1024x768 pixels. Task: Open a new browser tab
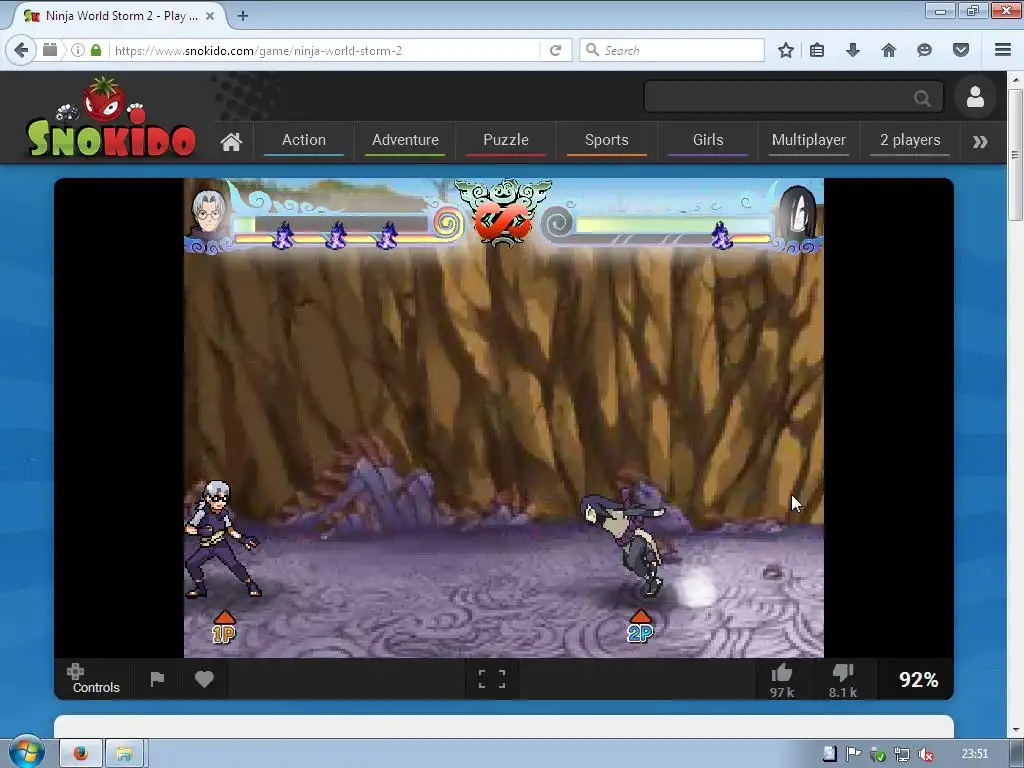pos(242,16)
